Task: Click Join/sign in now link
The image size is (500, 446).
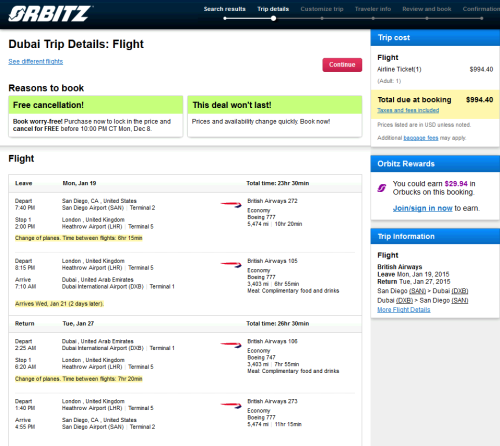Action: [422, 208]
